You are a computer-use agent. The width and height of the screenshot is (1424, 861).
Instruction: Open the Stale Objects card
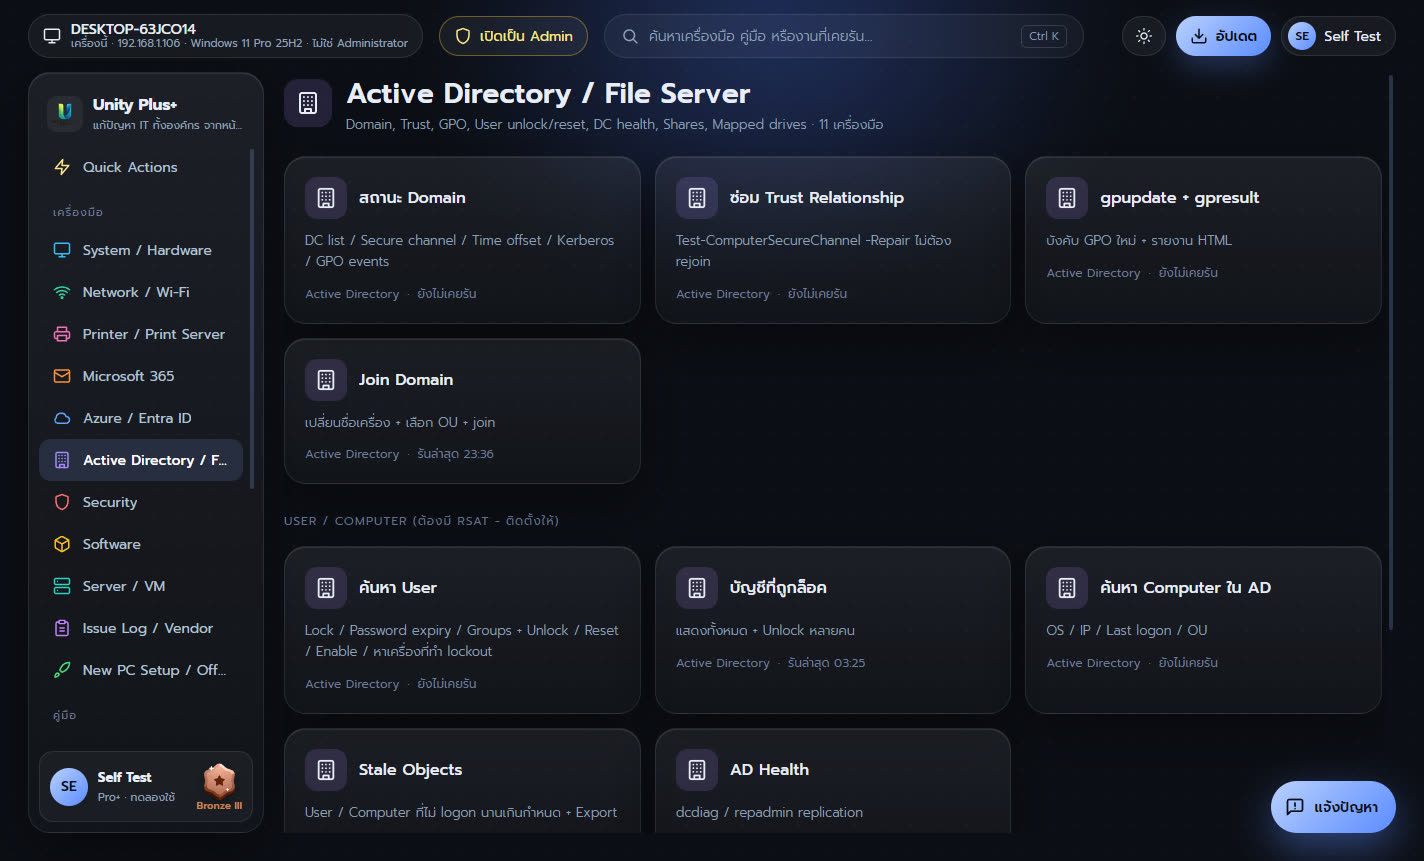462,781
